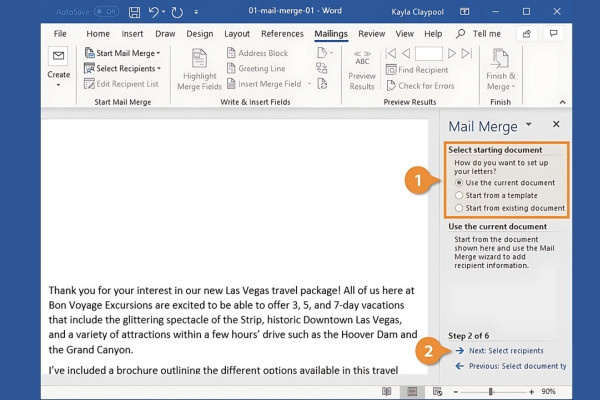This screenshot has height=400, width=600.
Task: Click the Undo arrow icon
Action: click(x=153, y=12)
